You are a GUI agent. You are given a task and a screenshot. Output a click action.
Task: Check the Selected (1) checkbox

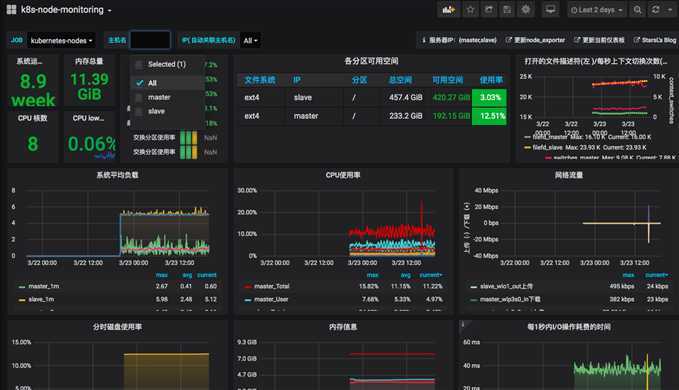(x=139, y=64)
